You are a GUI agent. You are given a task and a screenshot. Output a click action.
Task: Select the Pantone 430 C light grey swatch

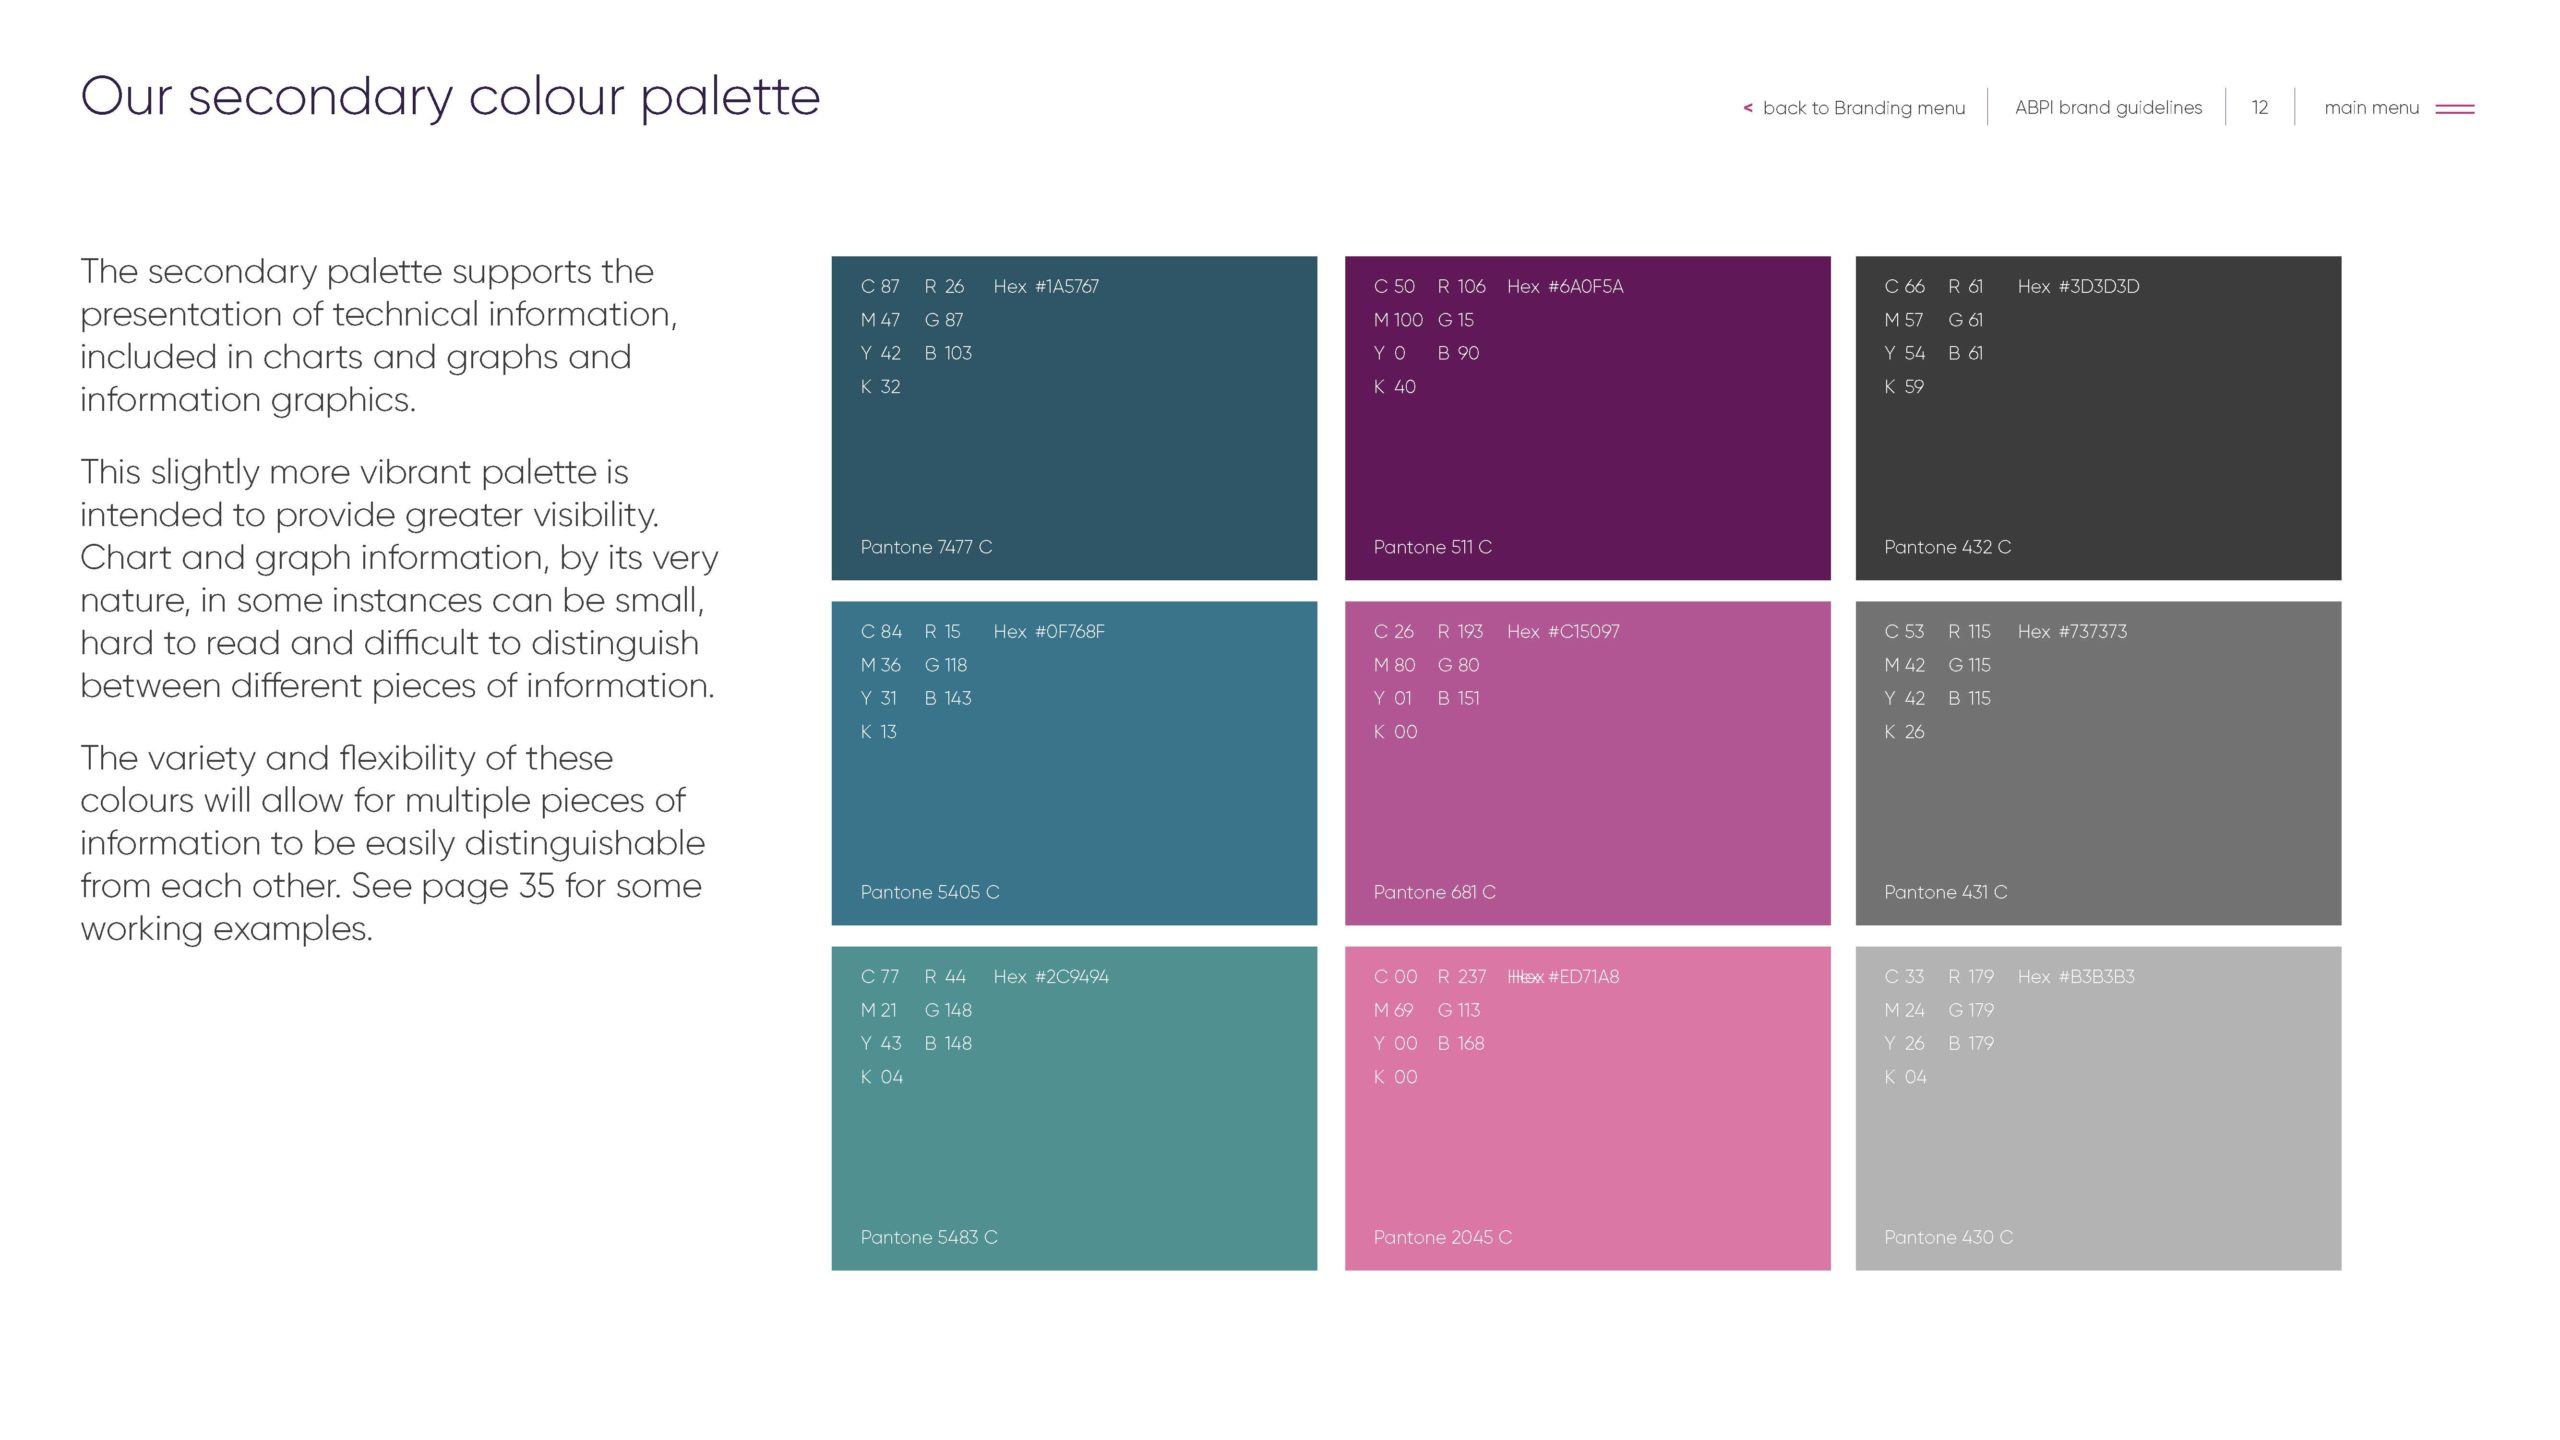pos(2098,1130)
